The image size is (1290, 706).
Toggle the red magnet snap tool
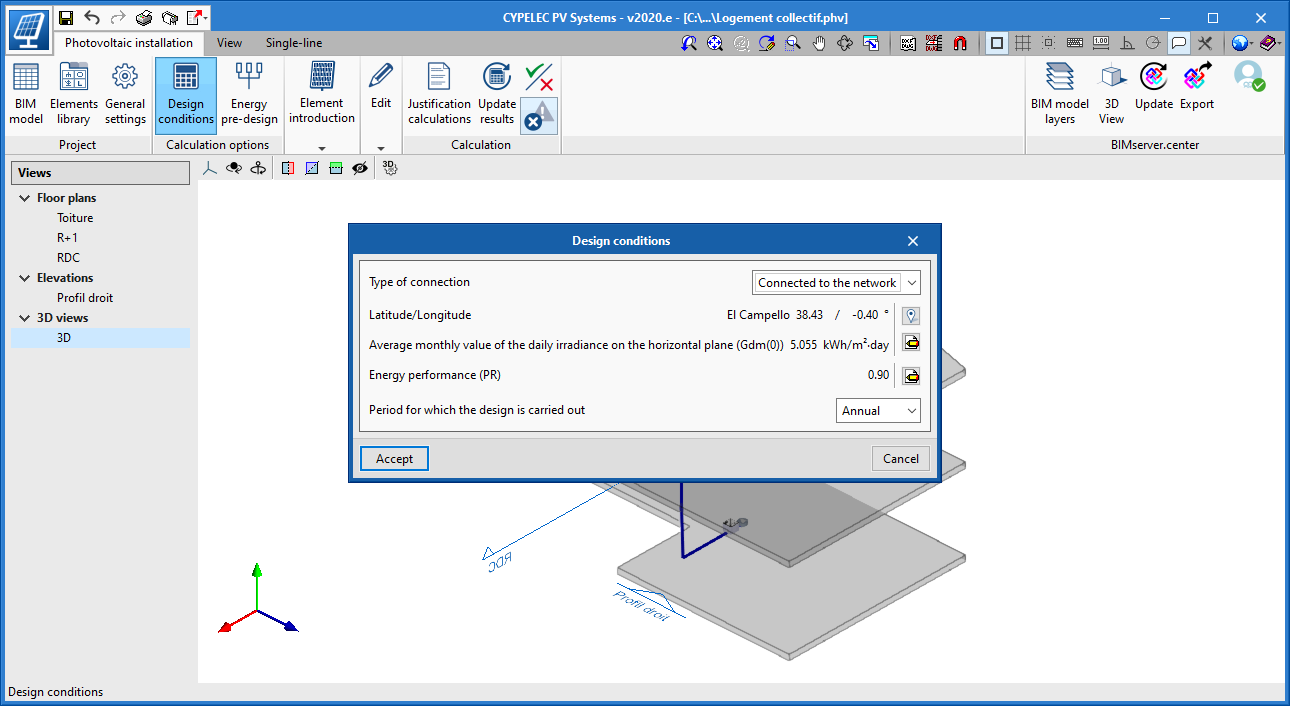point(960,43)
